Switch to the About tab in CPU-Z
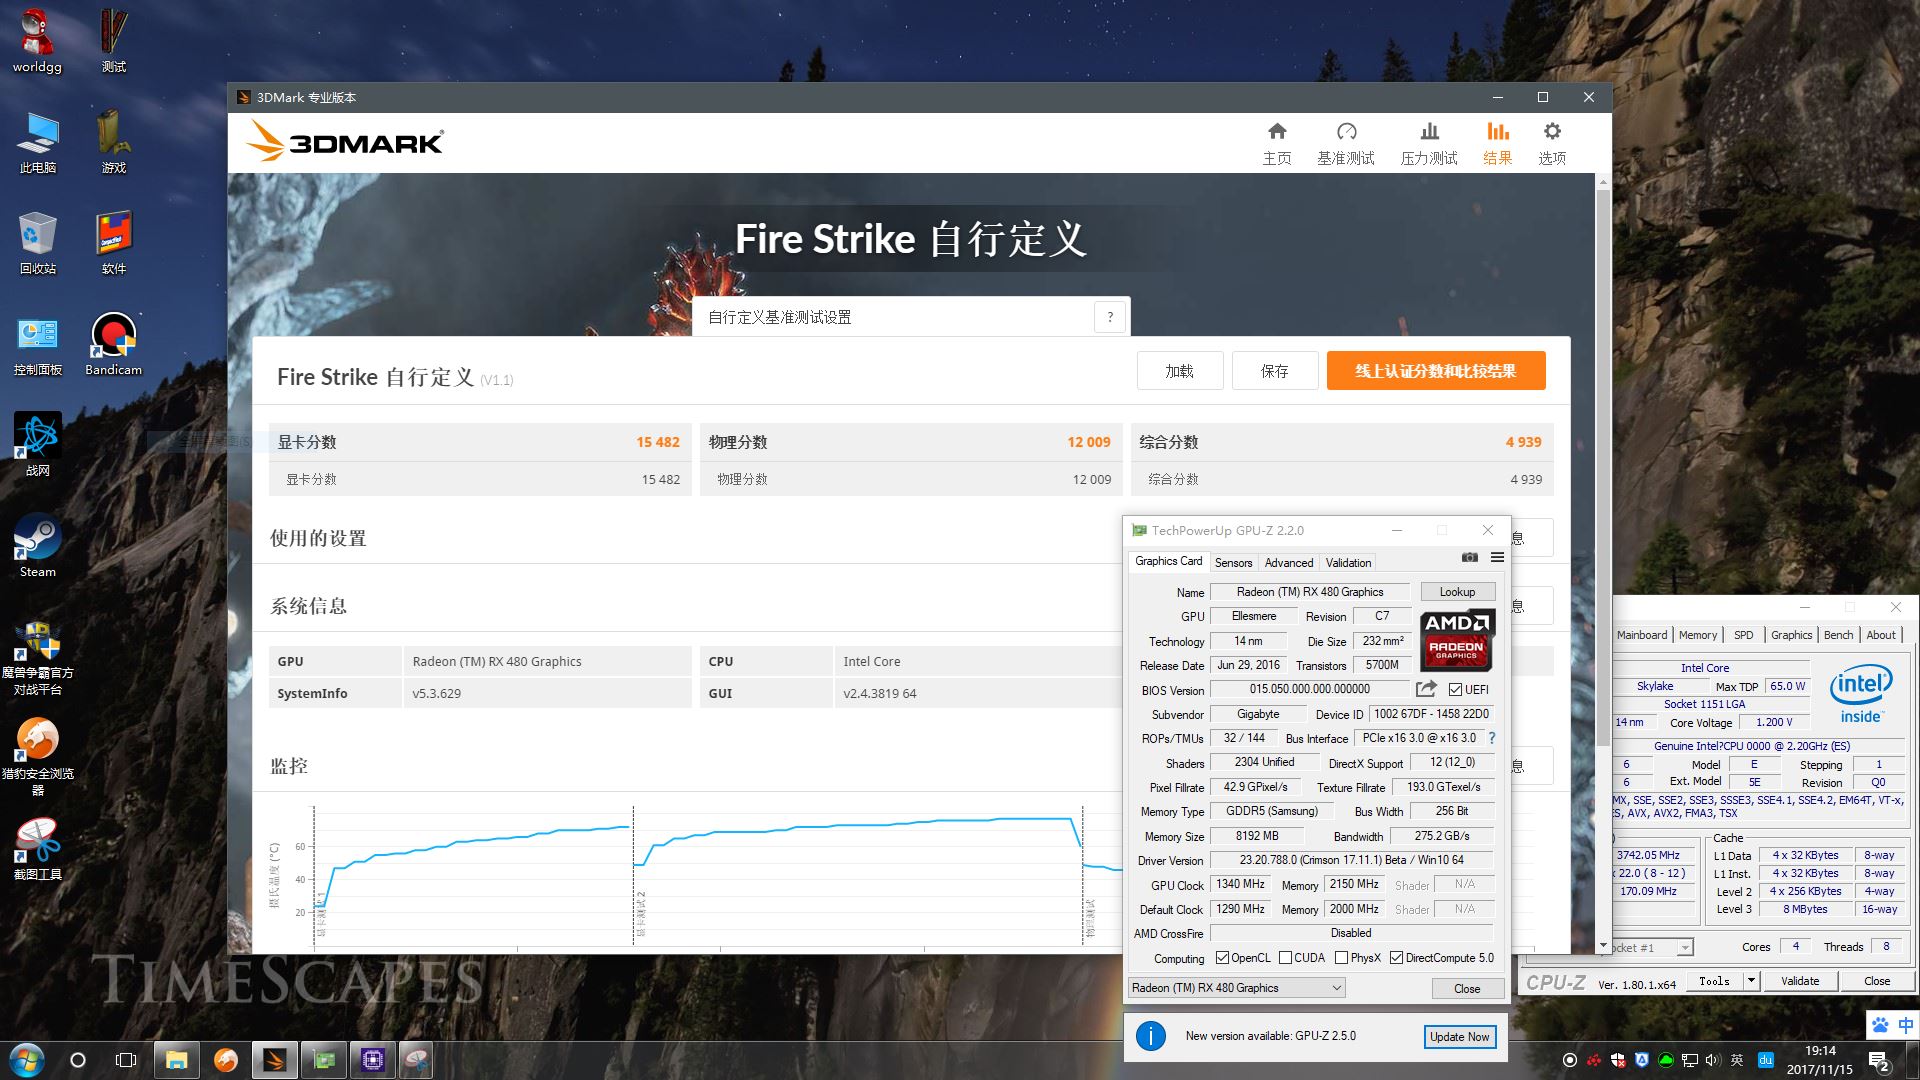 pos(1881,635)
